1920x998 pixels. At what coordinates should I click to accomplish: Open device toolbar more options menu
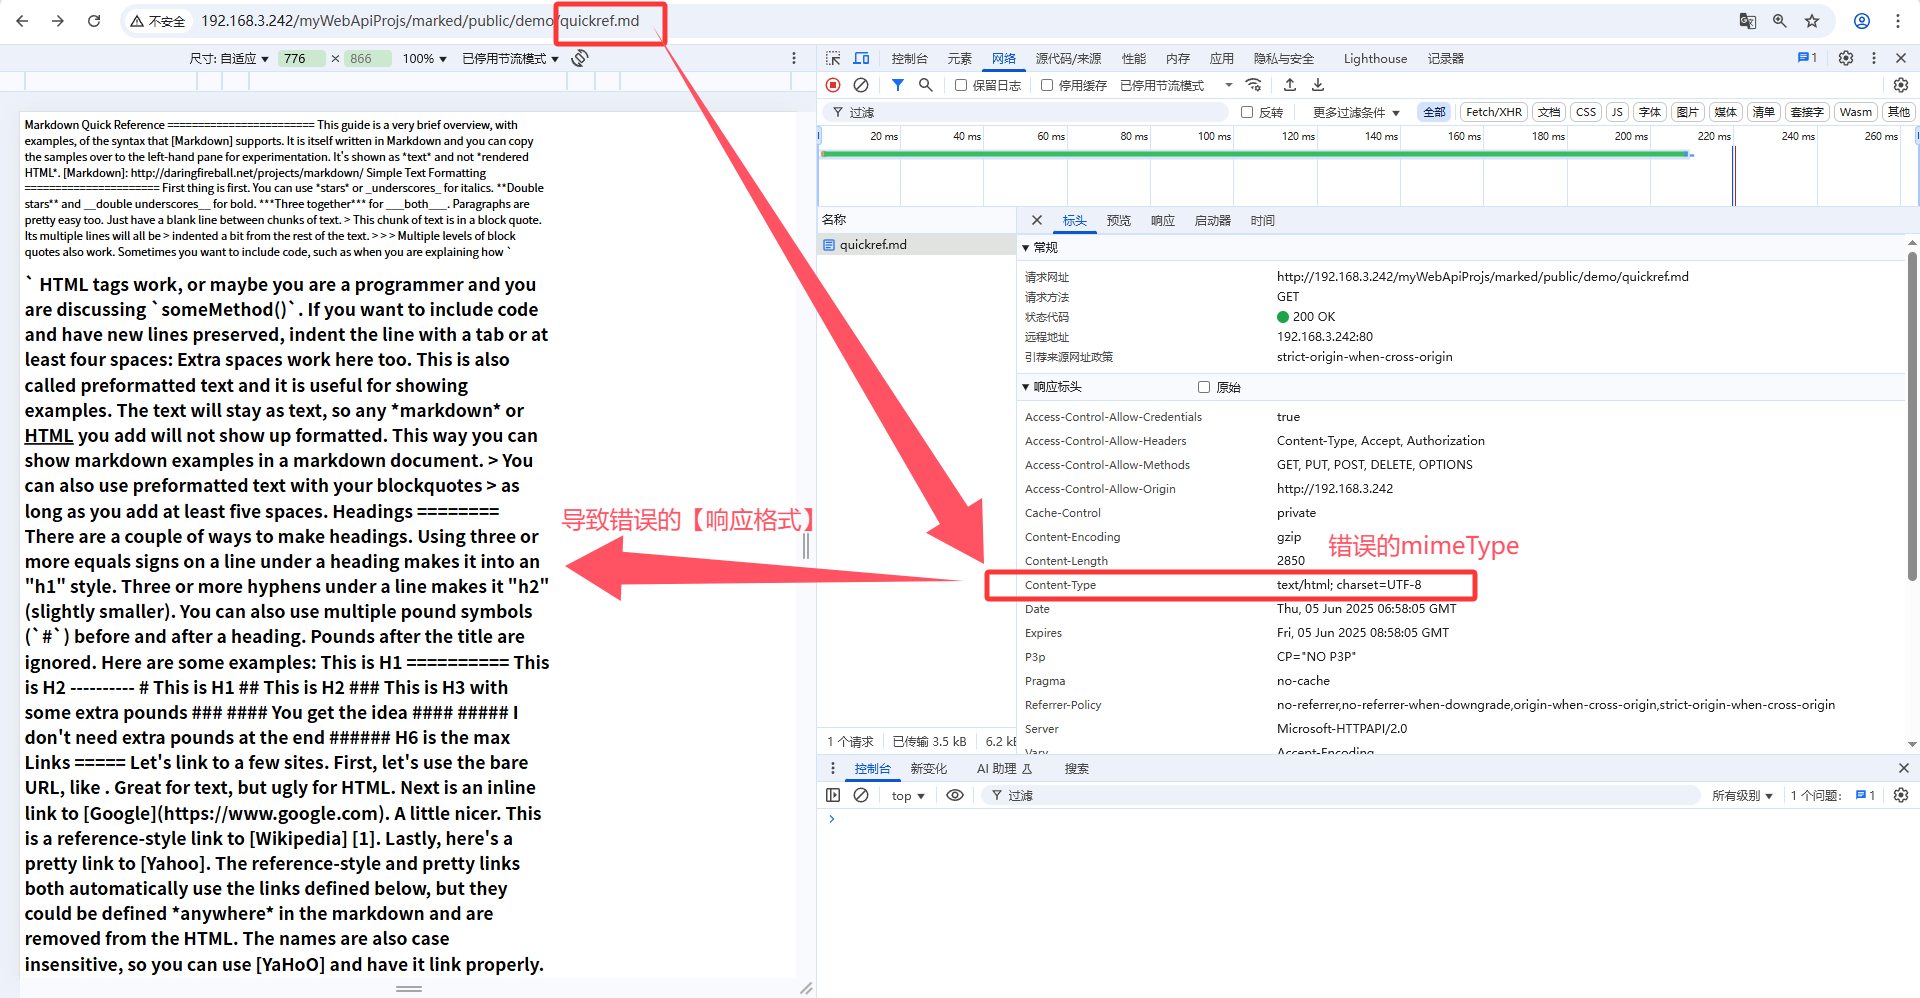pos(794,58)
